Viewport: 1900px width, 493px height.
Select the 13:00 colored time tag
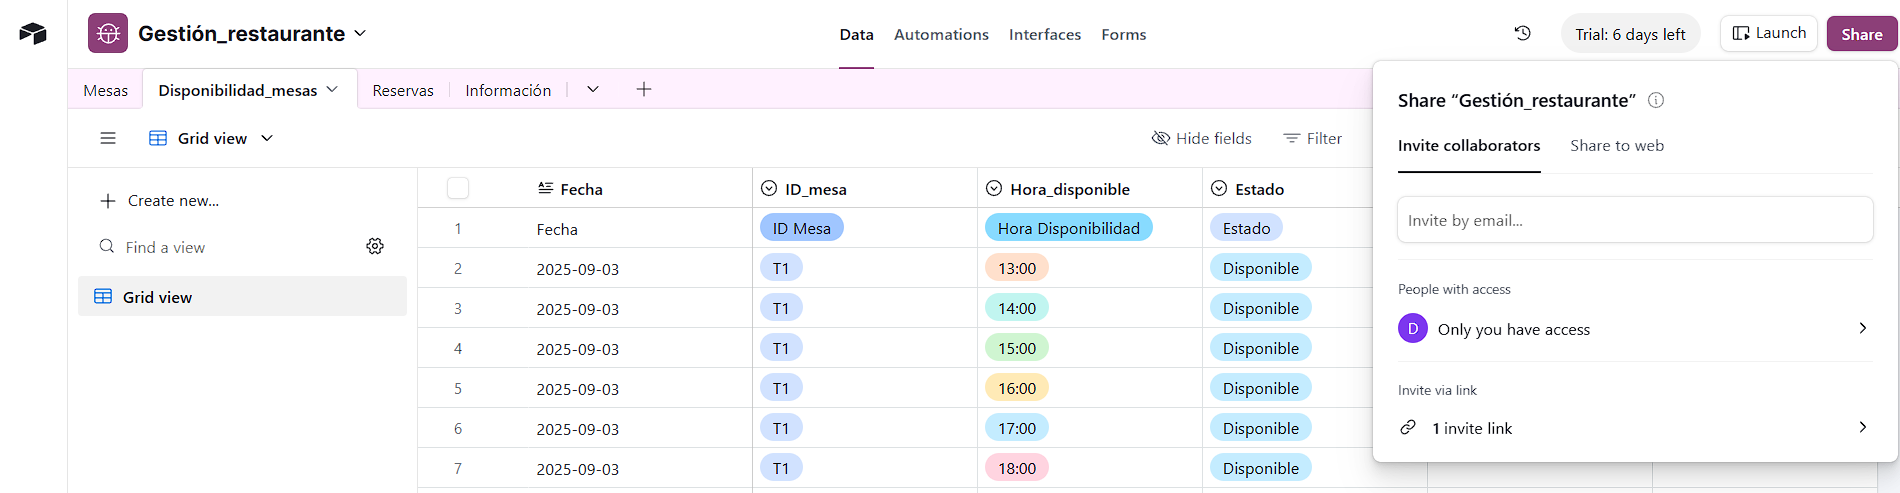1017,268
